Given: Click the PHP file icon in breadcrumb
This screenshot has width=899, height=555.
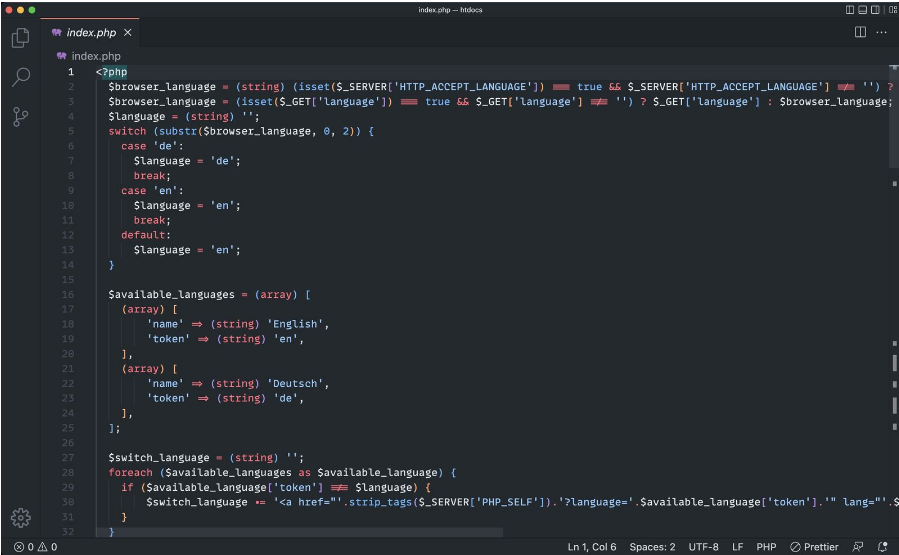Looking at the screenshot, I should point(61,56).
